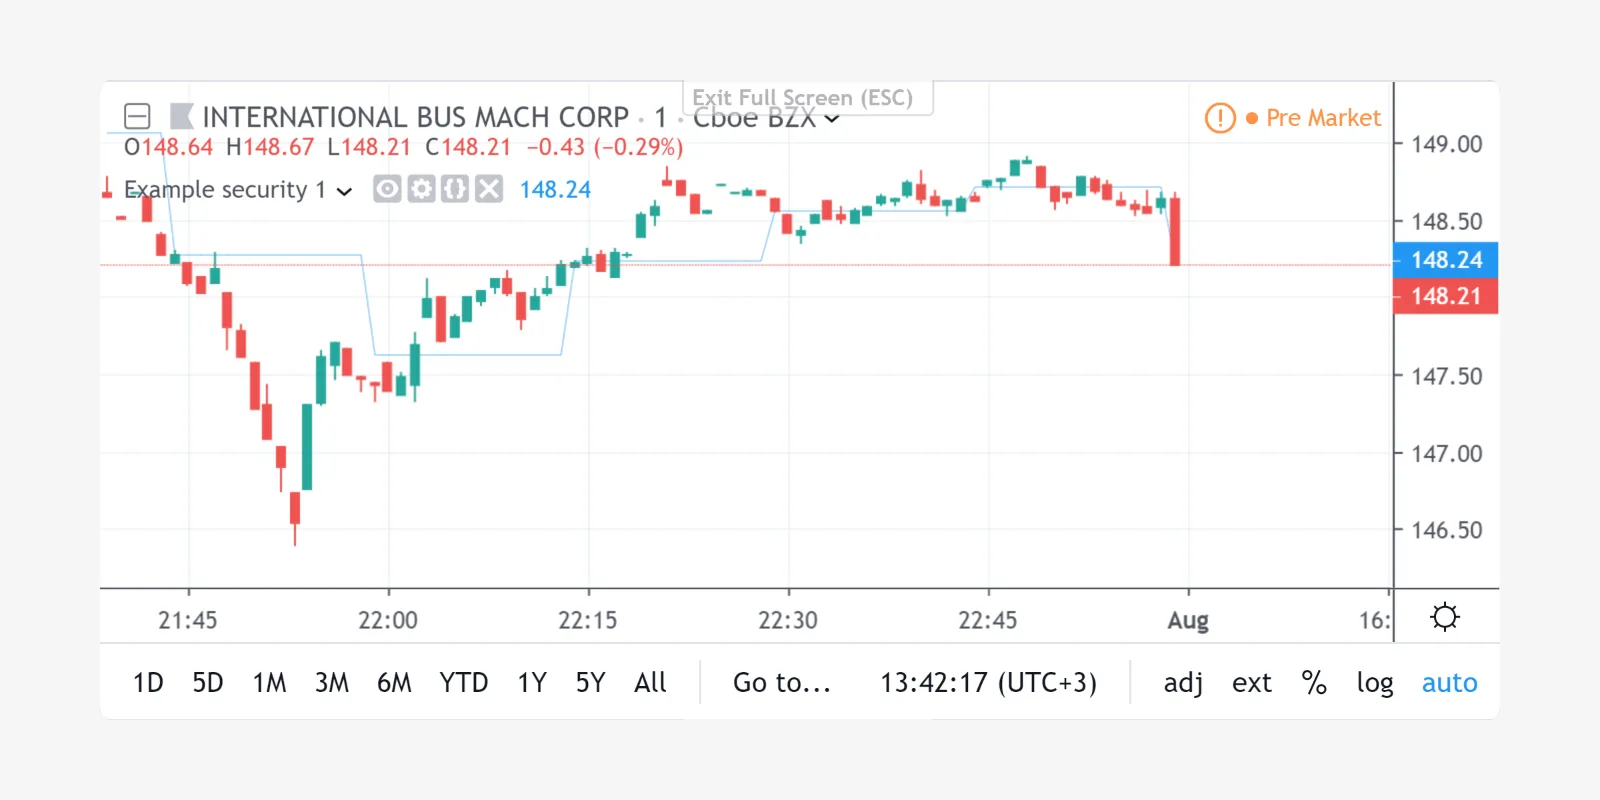
Task: Toggle adj dividend adjustment
Action: pyautogui.click(x=1183, y=683)
